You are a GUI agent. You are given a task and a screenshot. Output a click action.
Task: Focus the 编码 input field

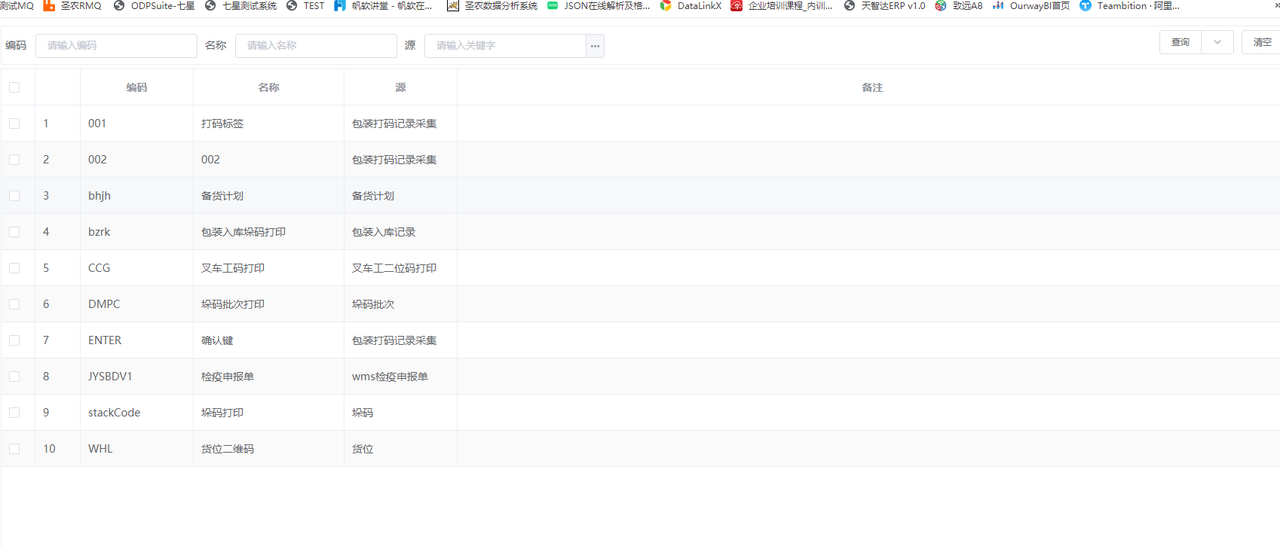pyautogui.click(x=116, y=46)
